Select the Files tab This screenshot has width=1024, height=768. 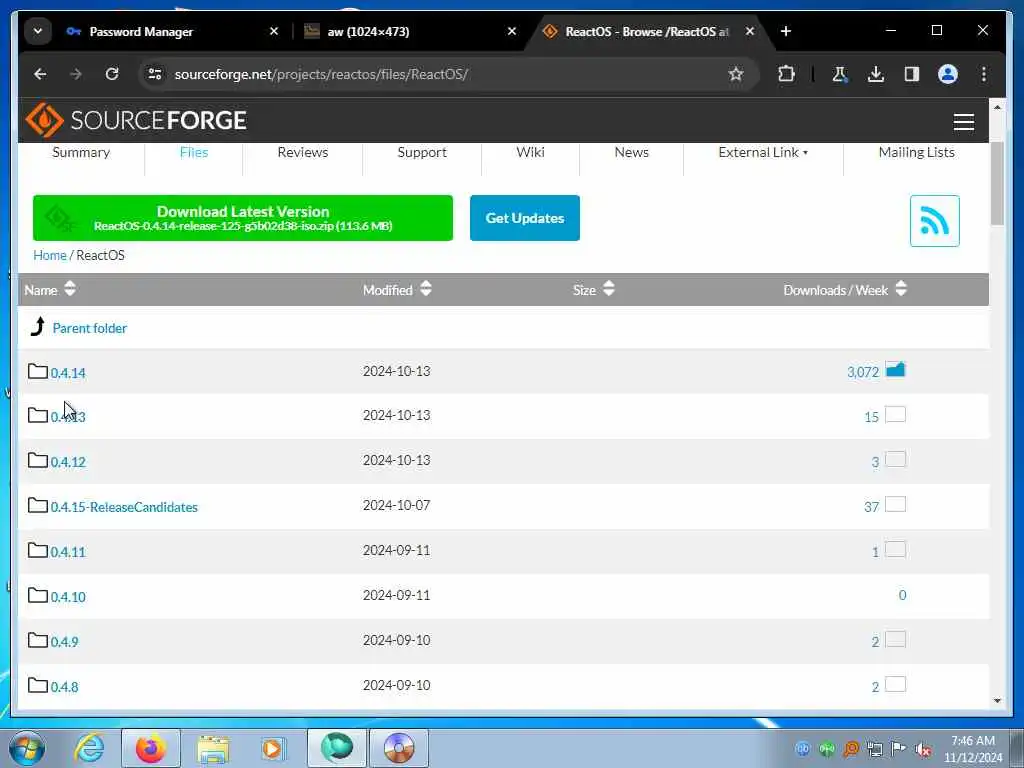click(x=194, y=152)
